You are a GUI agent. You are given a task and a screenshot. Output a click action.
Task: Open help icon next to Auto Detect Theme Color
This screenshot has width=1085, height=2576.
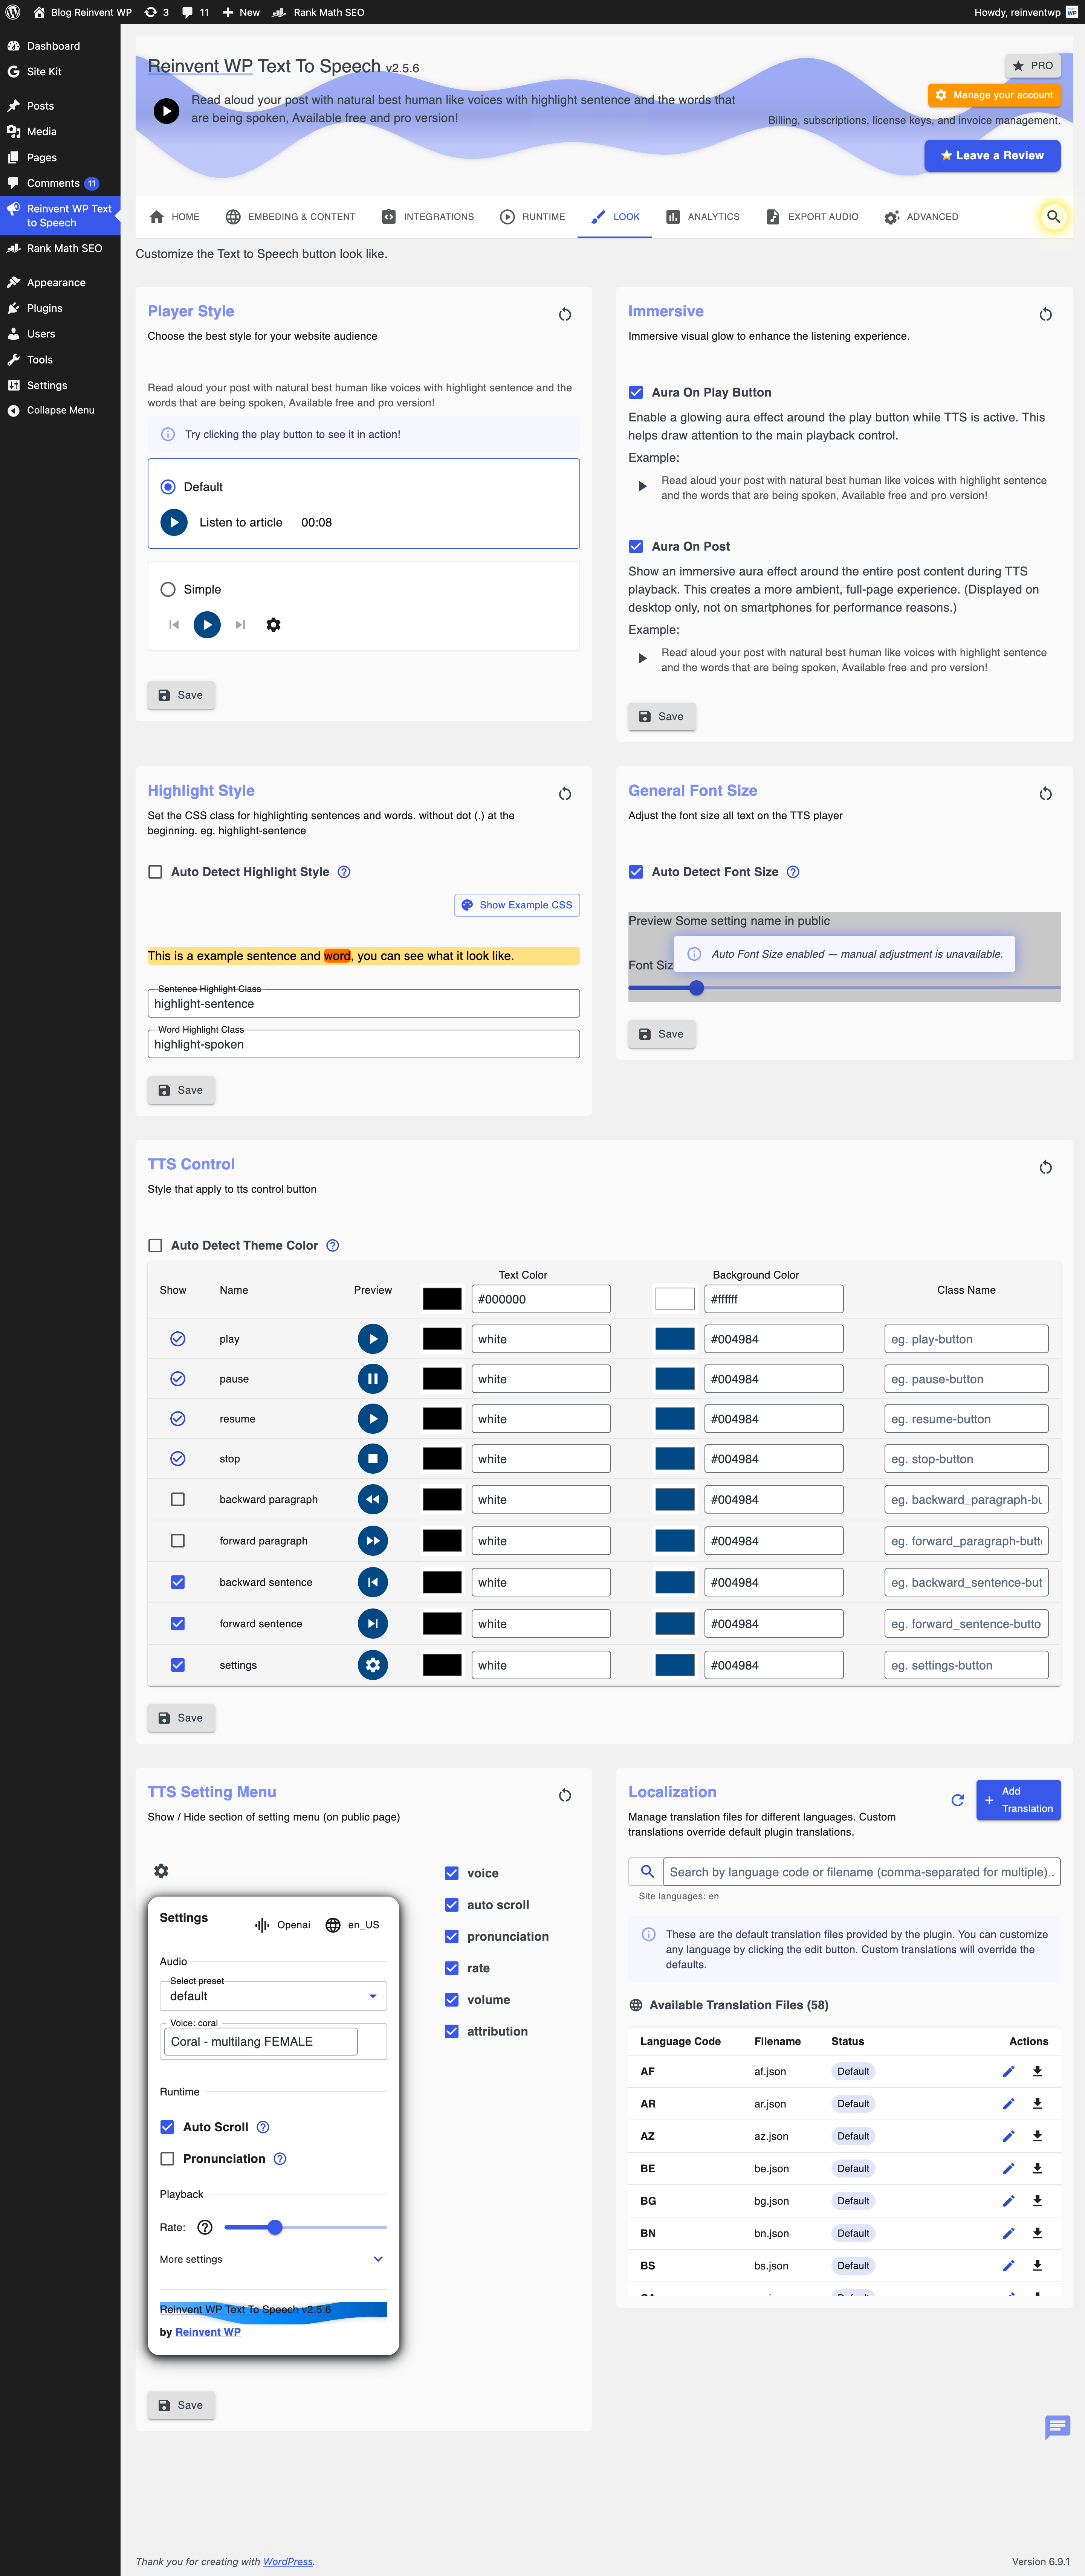[333, 1246]
